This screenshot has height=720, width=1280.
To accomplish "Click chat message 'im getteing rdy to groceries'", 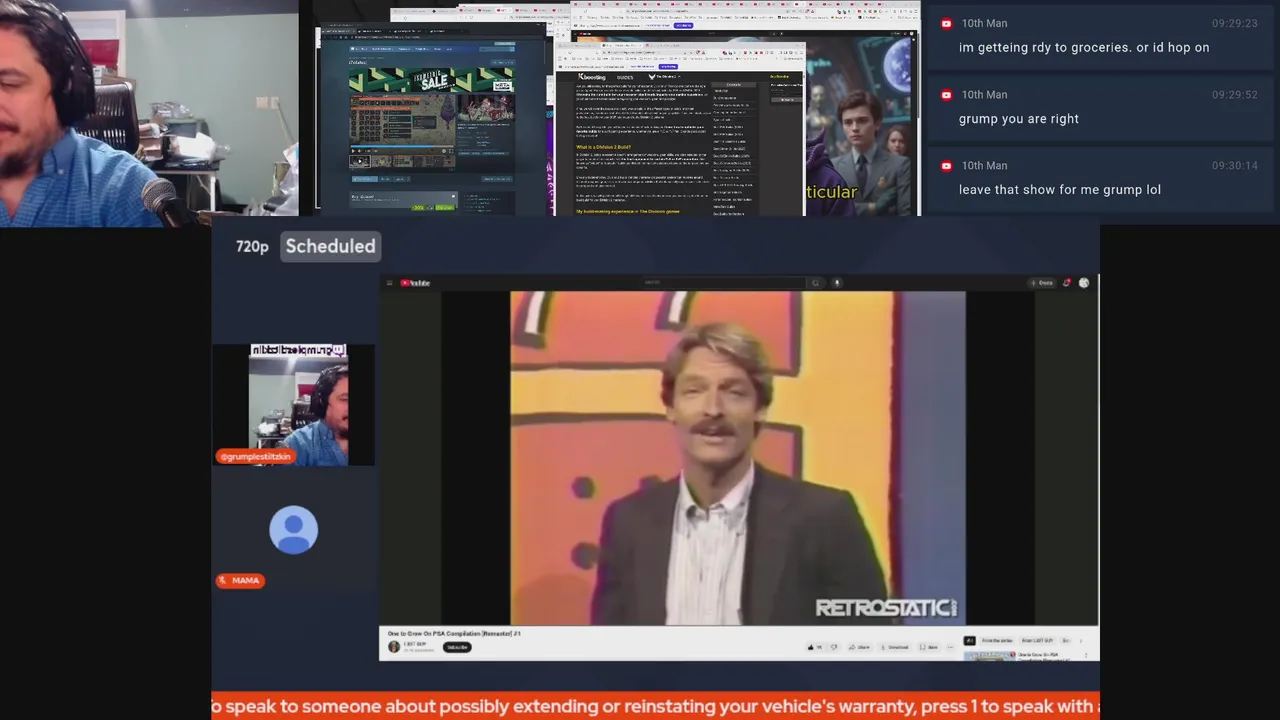I will point(1084,47).
